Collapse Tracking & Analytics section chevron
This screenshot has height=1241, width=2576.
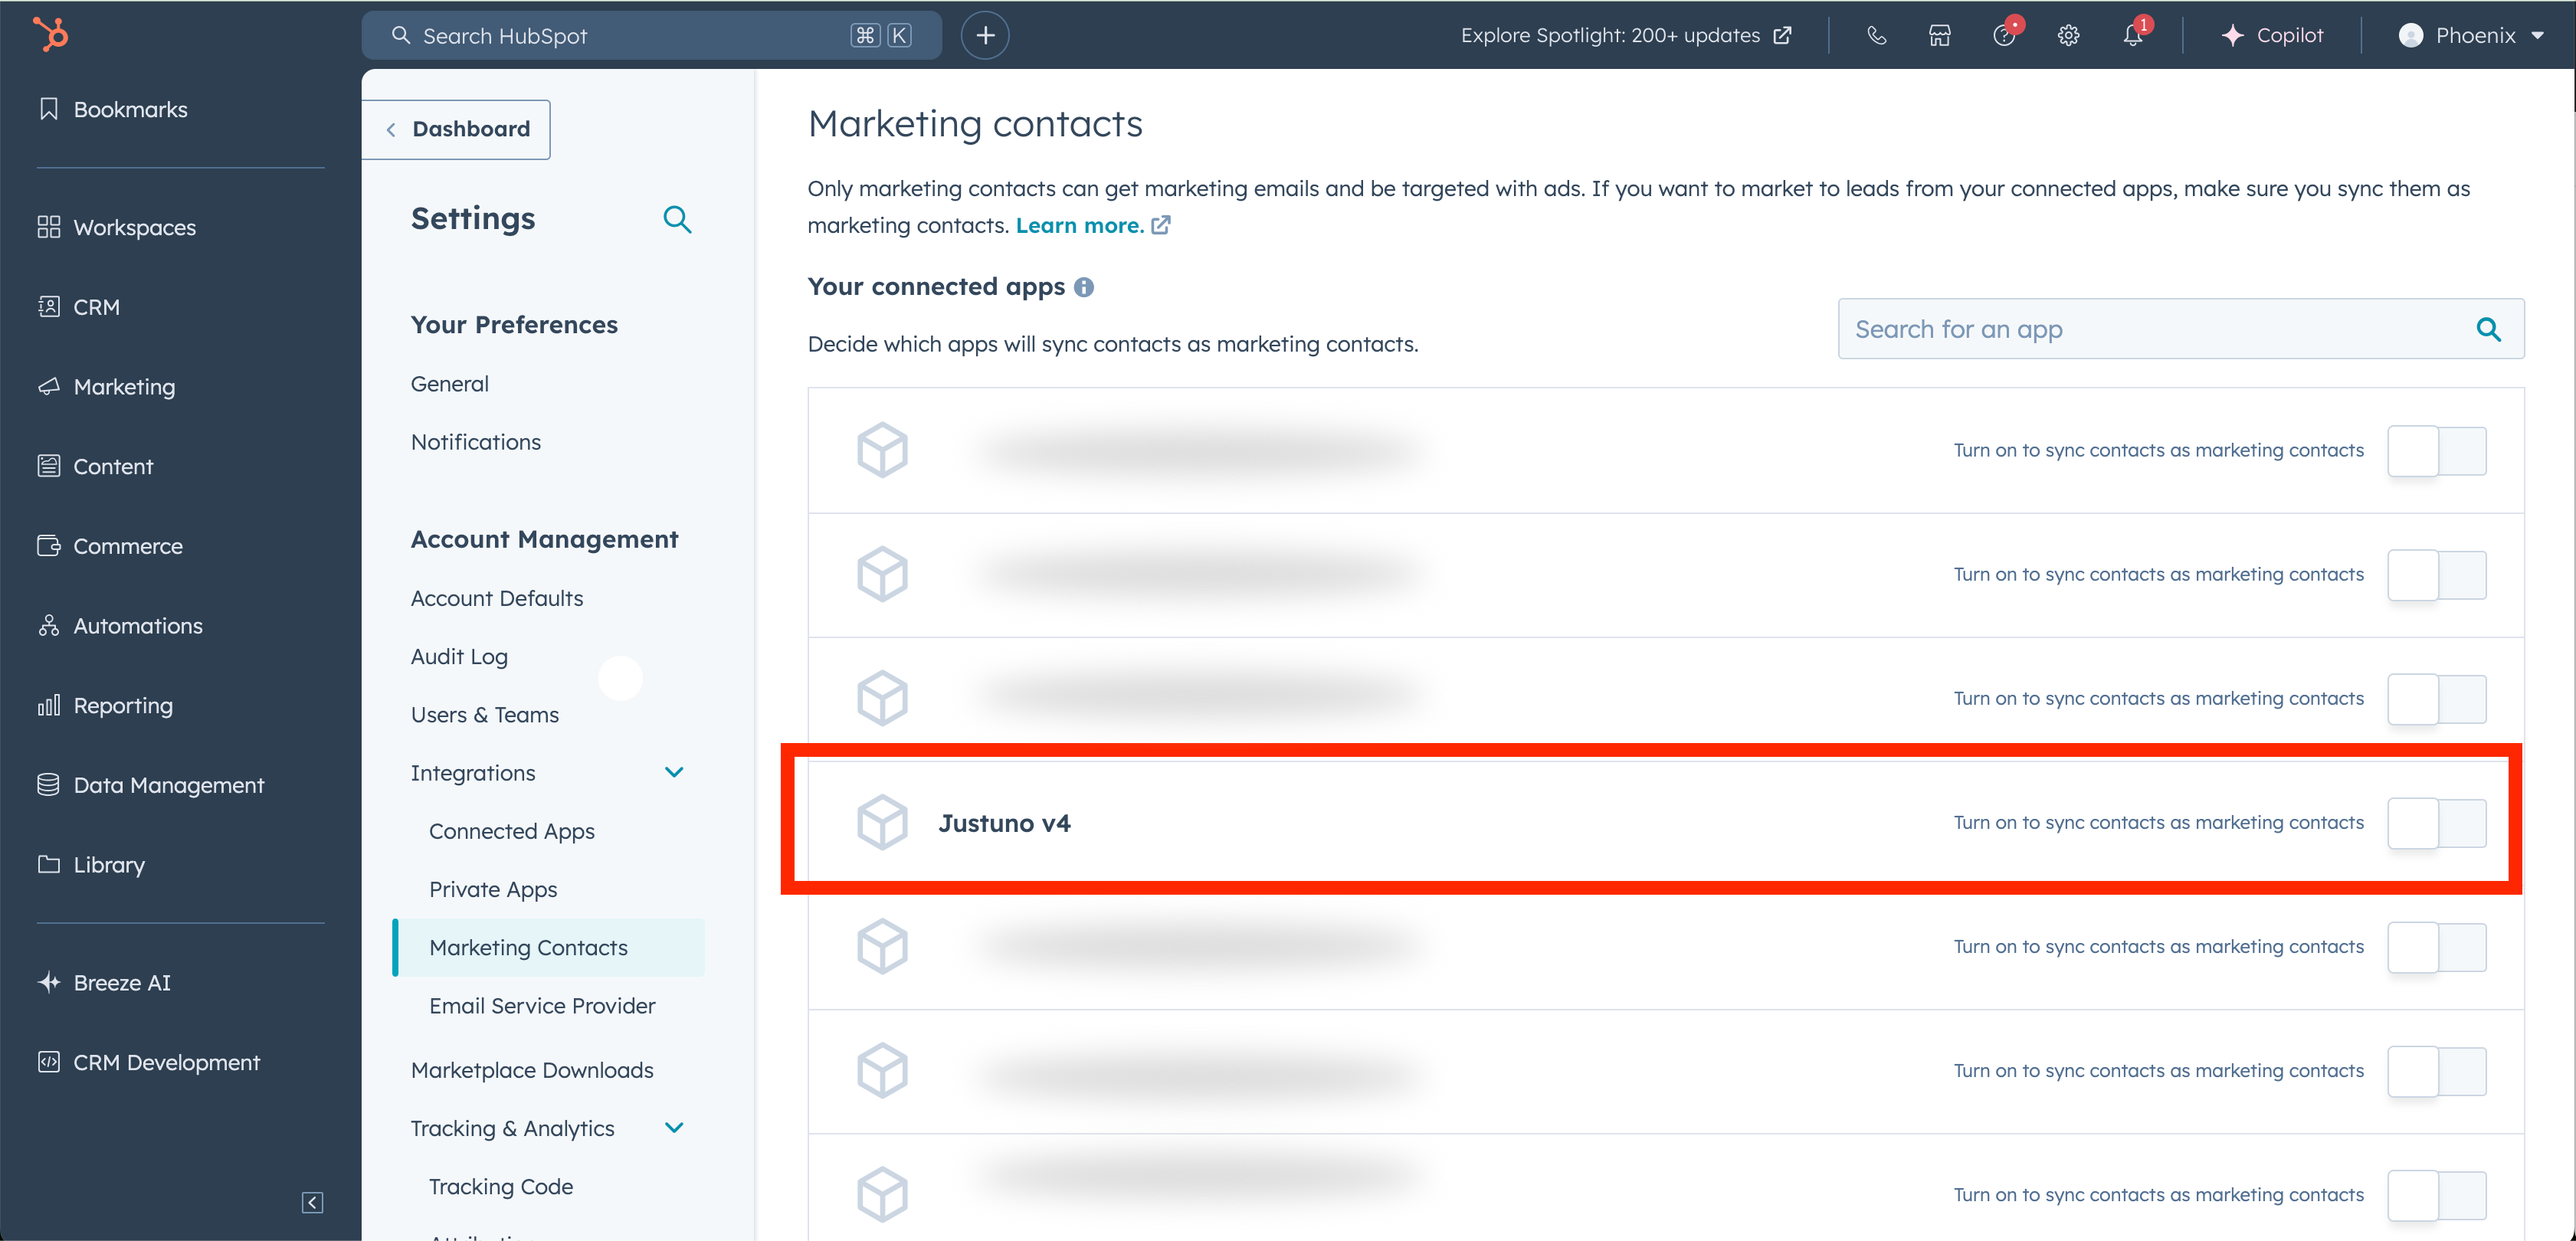(674, 1127)
